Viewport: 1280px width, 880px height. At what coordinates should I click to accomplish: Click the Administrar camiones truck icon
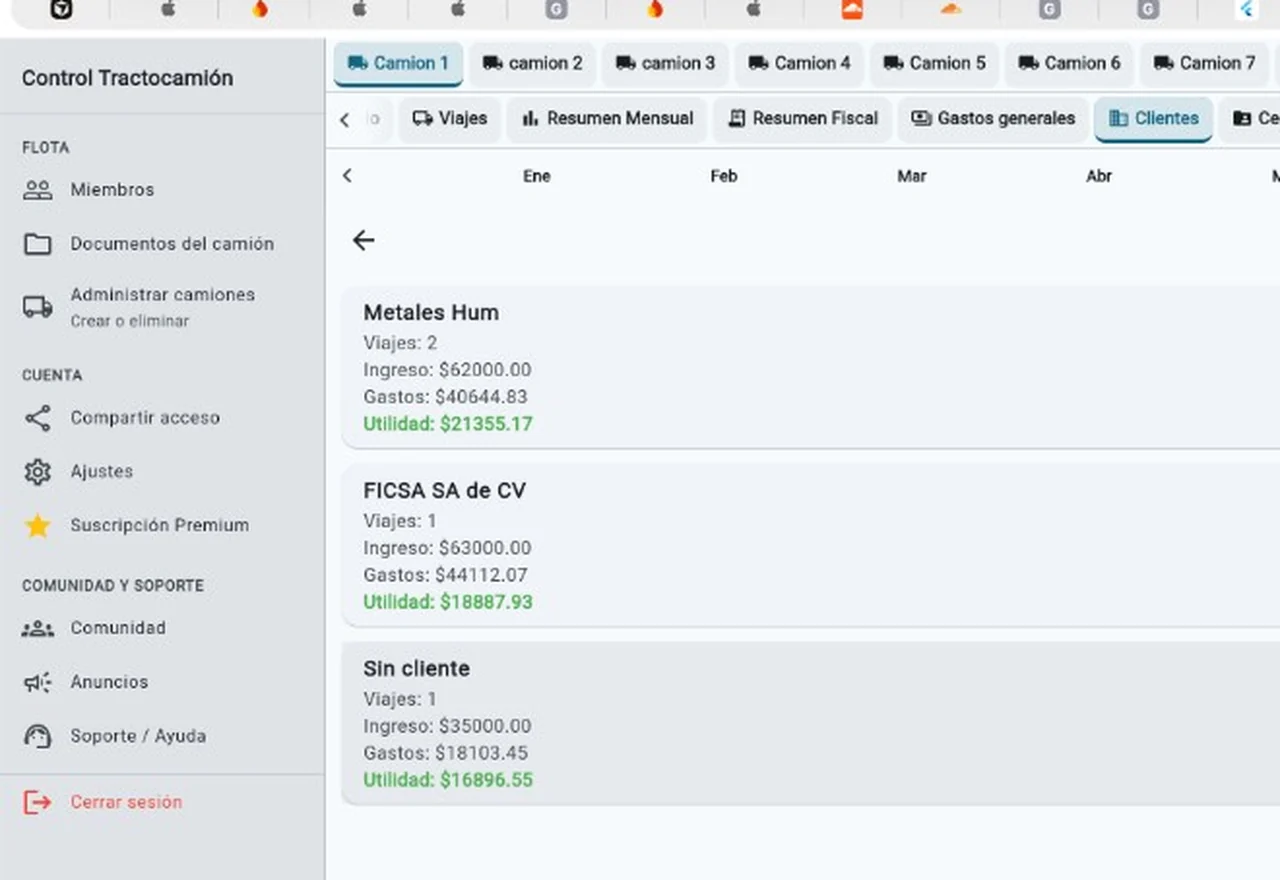38,306
